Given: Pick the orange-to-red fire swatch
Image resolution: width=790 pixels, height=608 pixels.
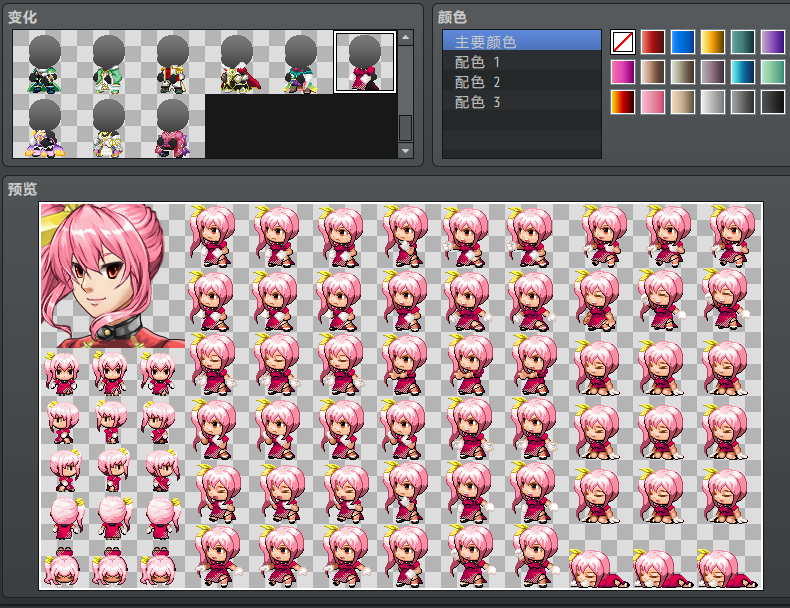Looking at the screenshot, I should point(623,102).
